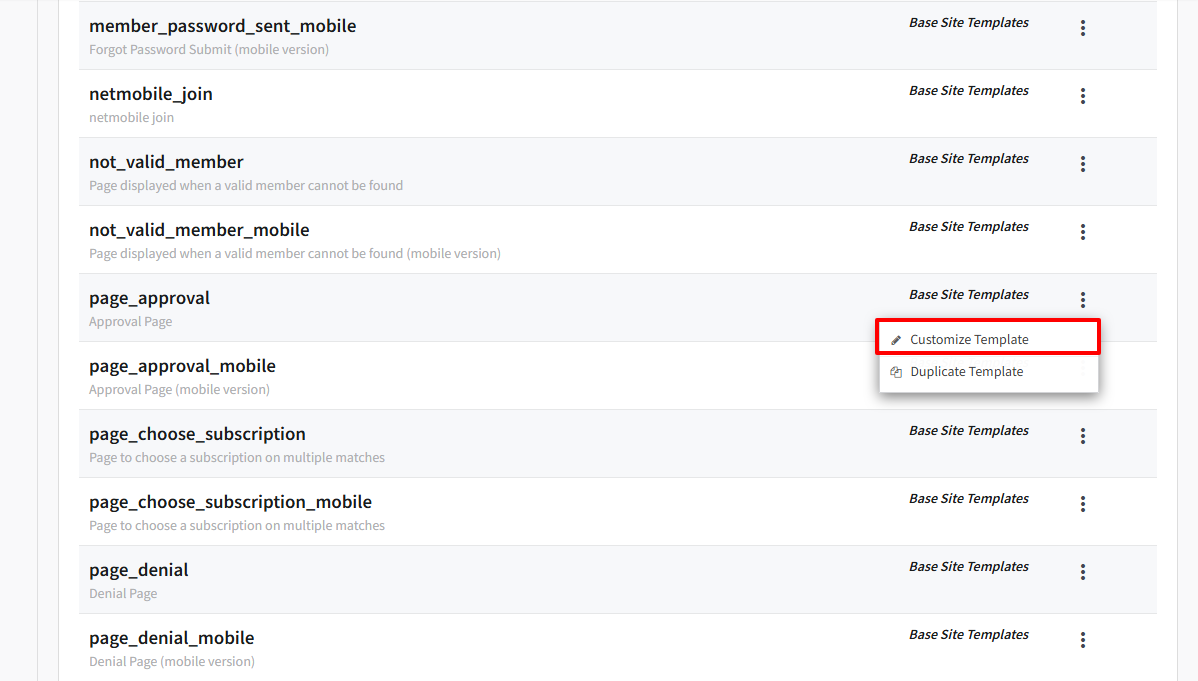Click the copy icon beside Duplicate Template
1198x681 pixels.
(896, 372)
